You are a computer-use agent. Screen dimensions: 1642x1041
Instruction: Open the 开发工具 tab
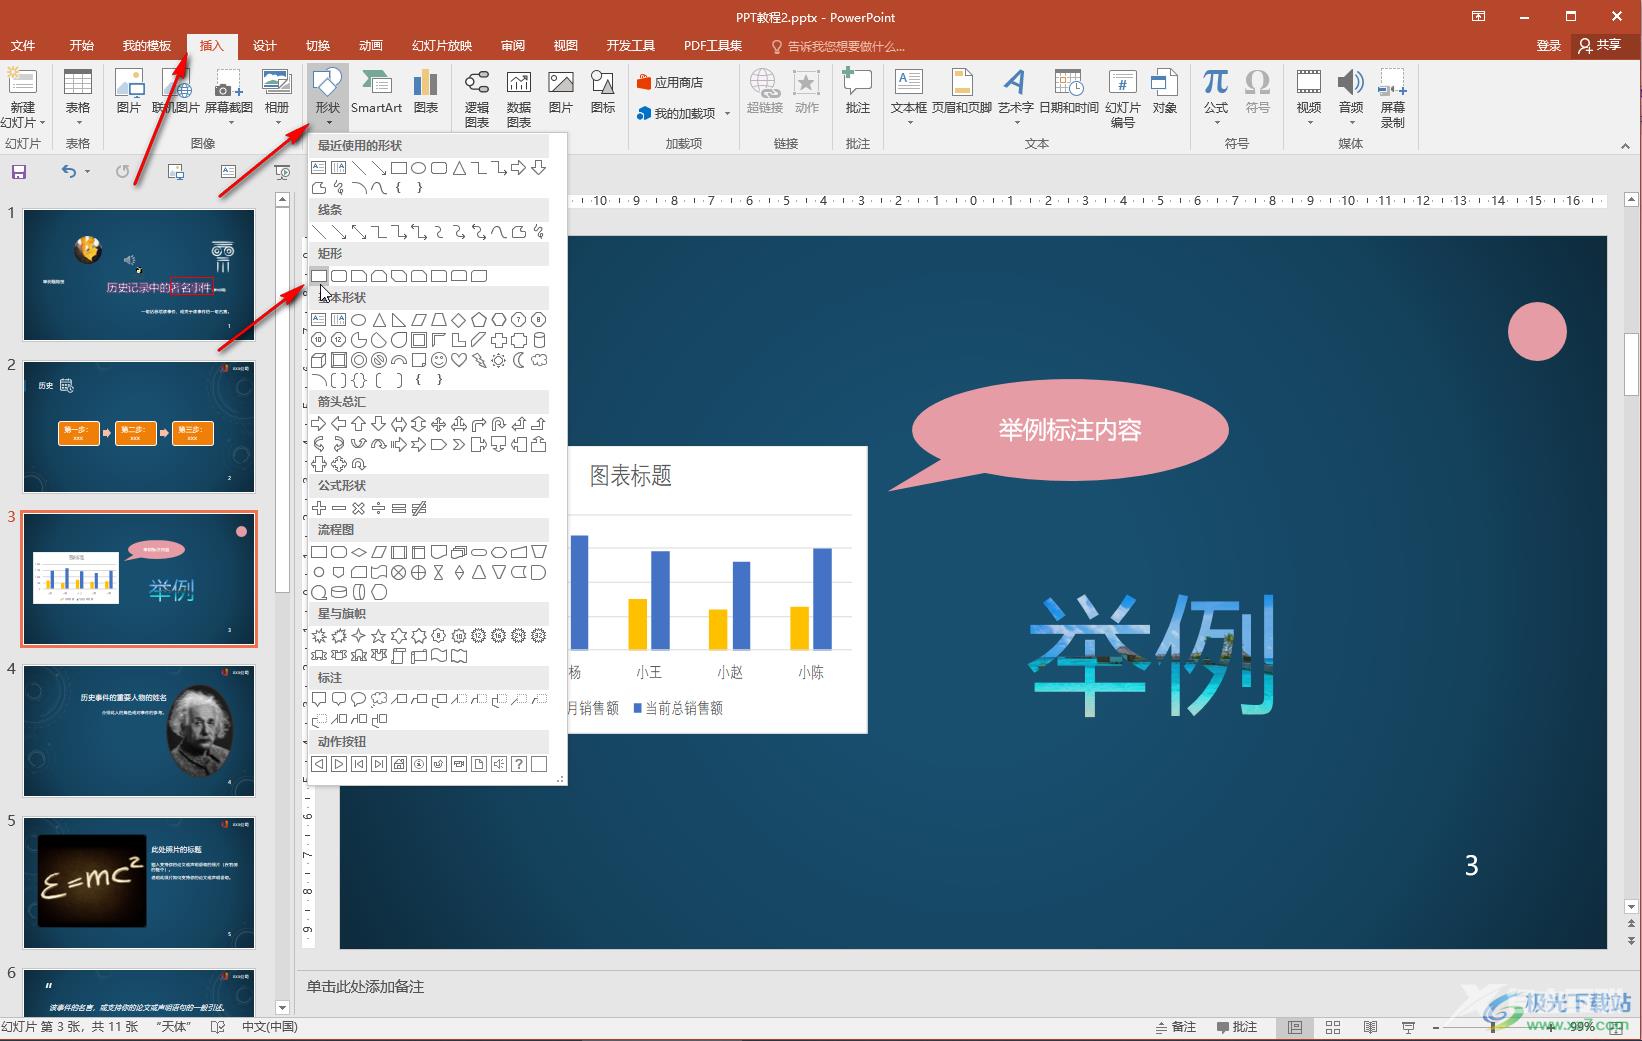click(630, 46)
